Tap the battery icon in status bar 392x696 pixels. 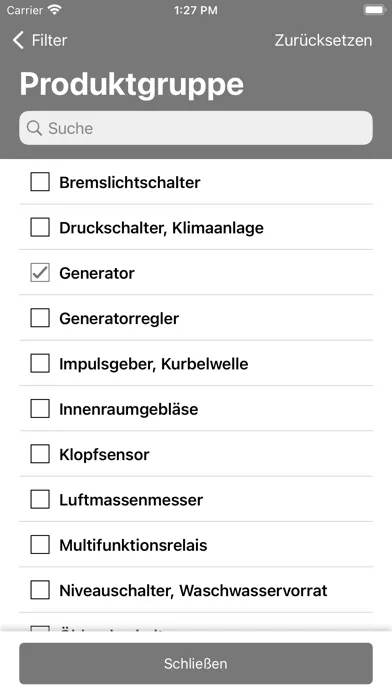[374, 10]
